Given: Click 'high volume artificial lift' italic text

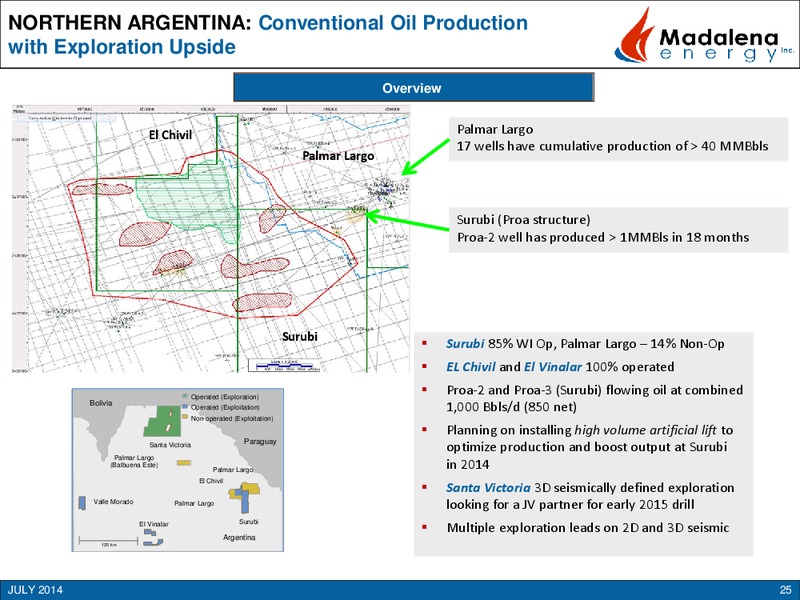Looking at the screenshot, I should (645, 430).
